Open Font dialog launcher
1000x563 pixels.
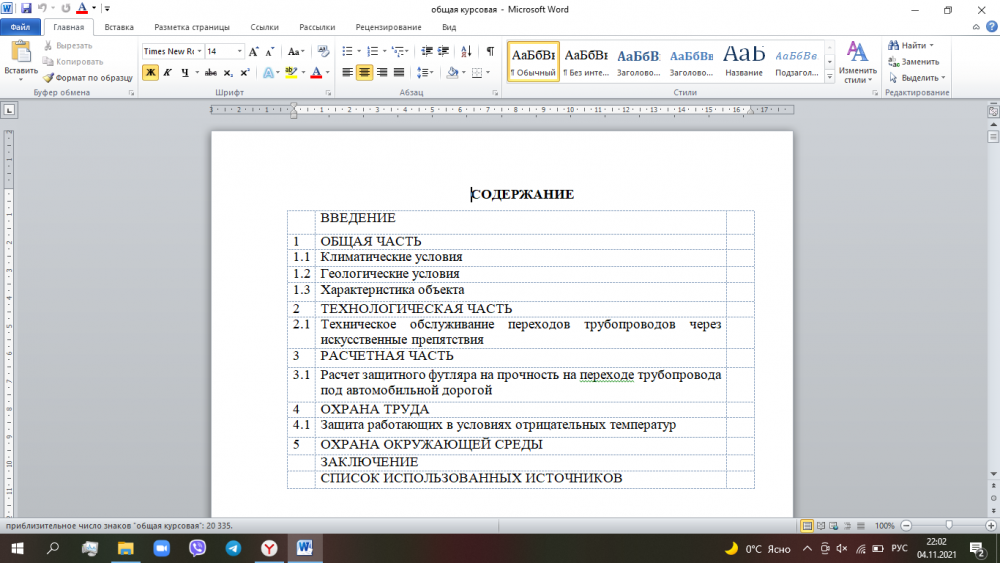tap(328, 93)
